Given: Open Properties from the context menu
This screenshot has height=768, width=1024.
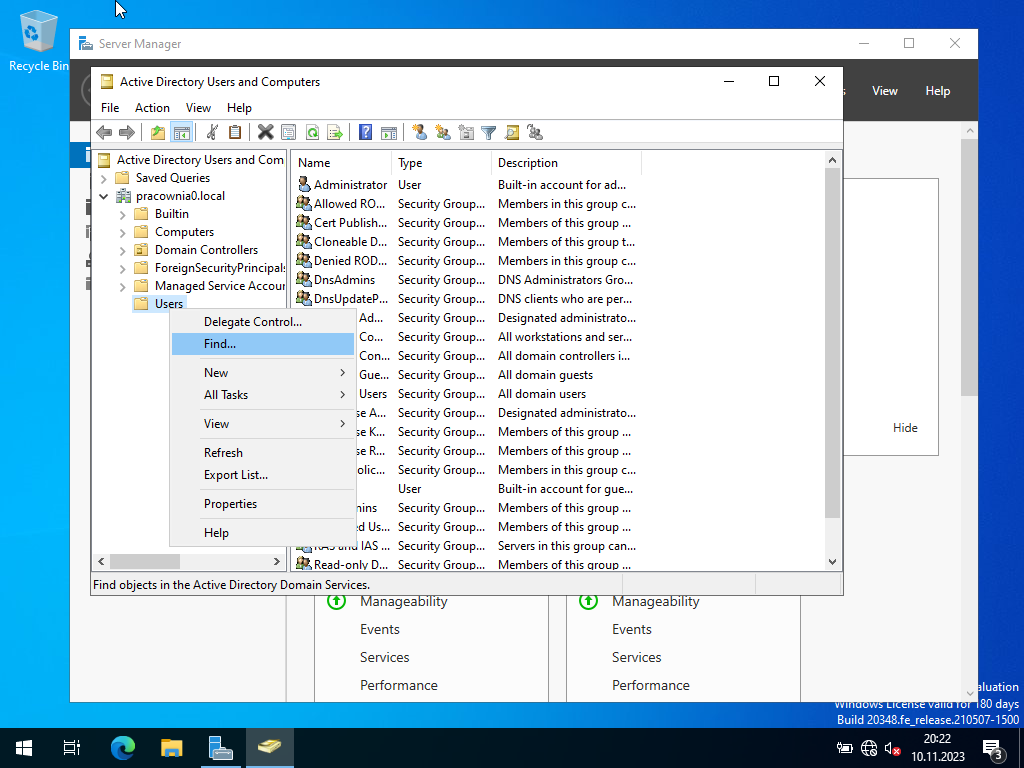Looking at the screenshot, I should [263, 504].
